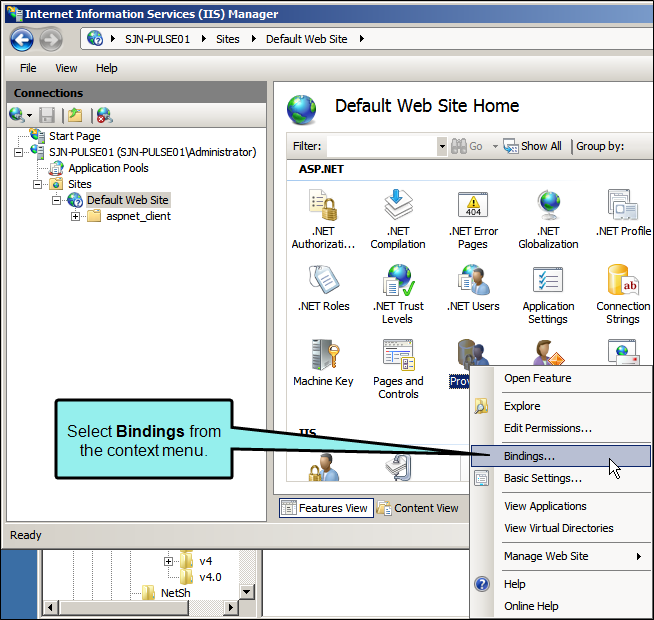Open the Go button dropdown arrow
This screenshot has height=620, width=654.
pos(495,146)
